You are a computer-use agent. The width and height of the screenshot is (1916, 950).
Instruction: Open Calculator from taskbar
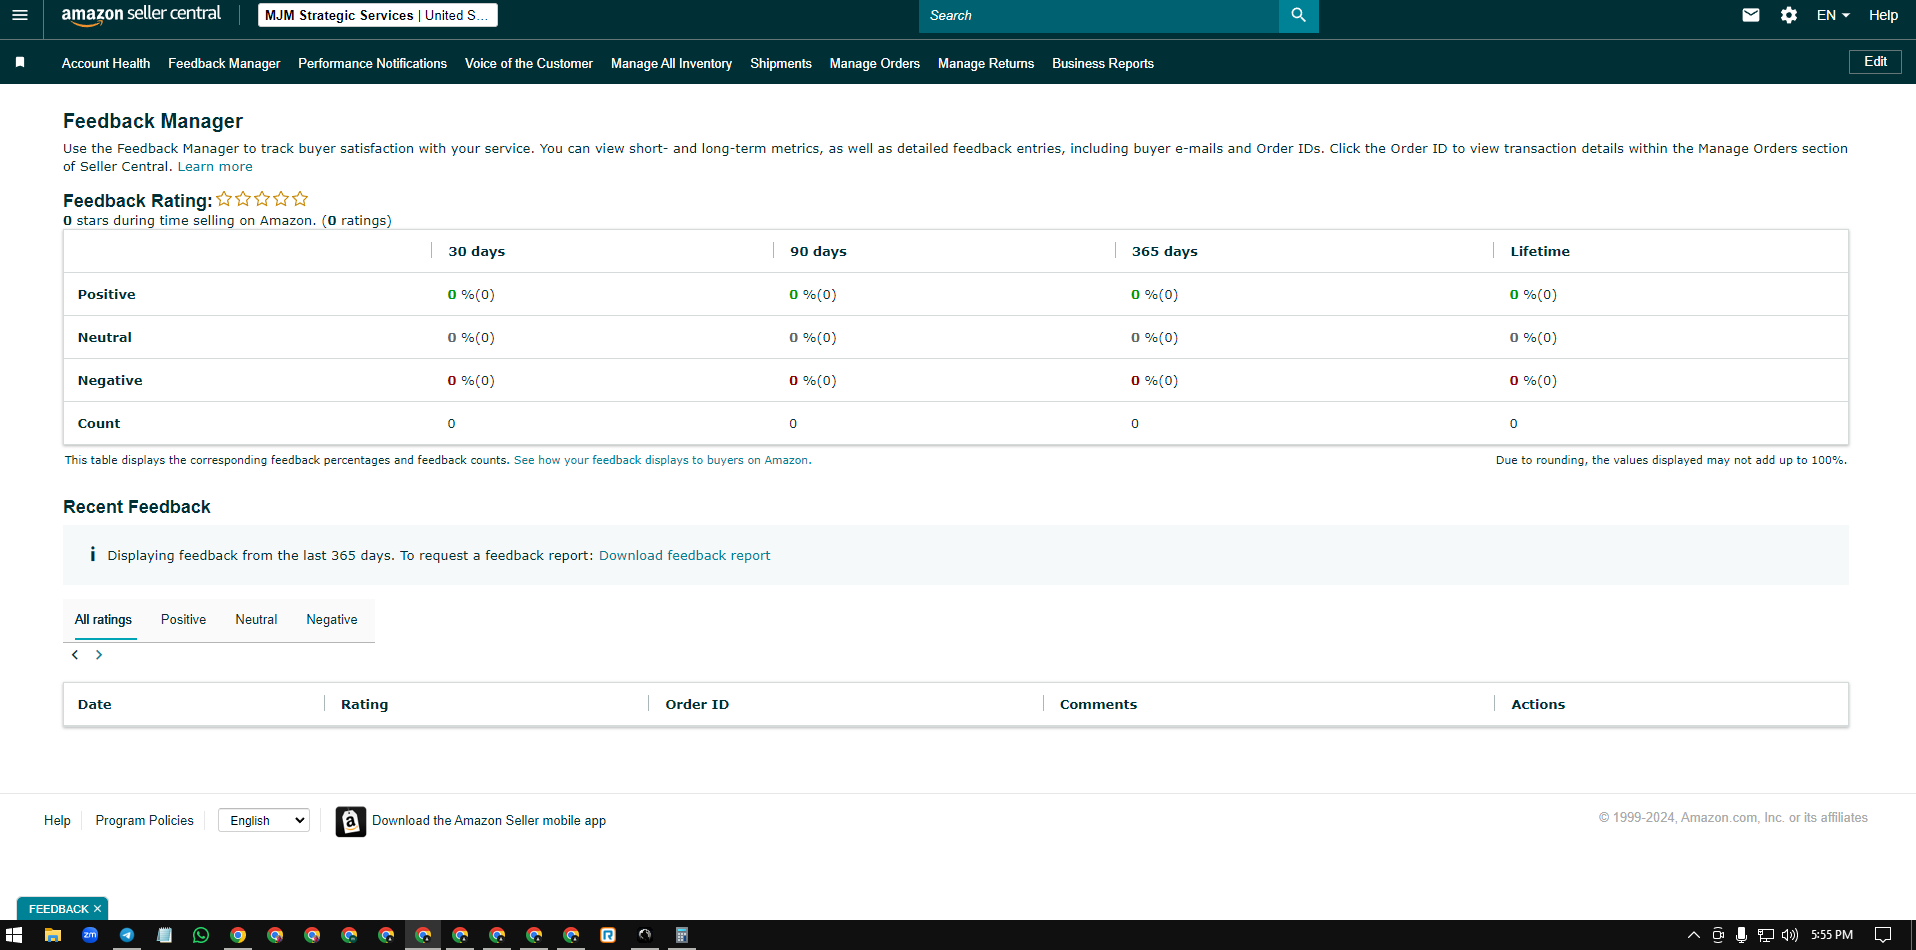(x=682, y=935)
